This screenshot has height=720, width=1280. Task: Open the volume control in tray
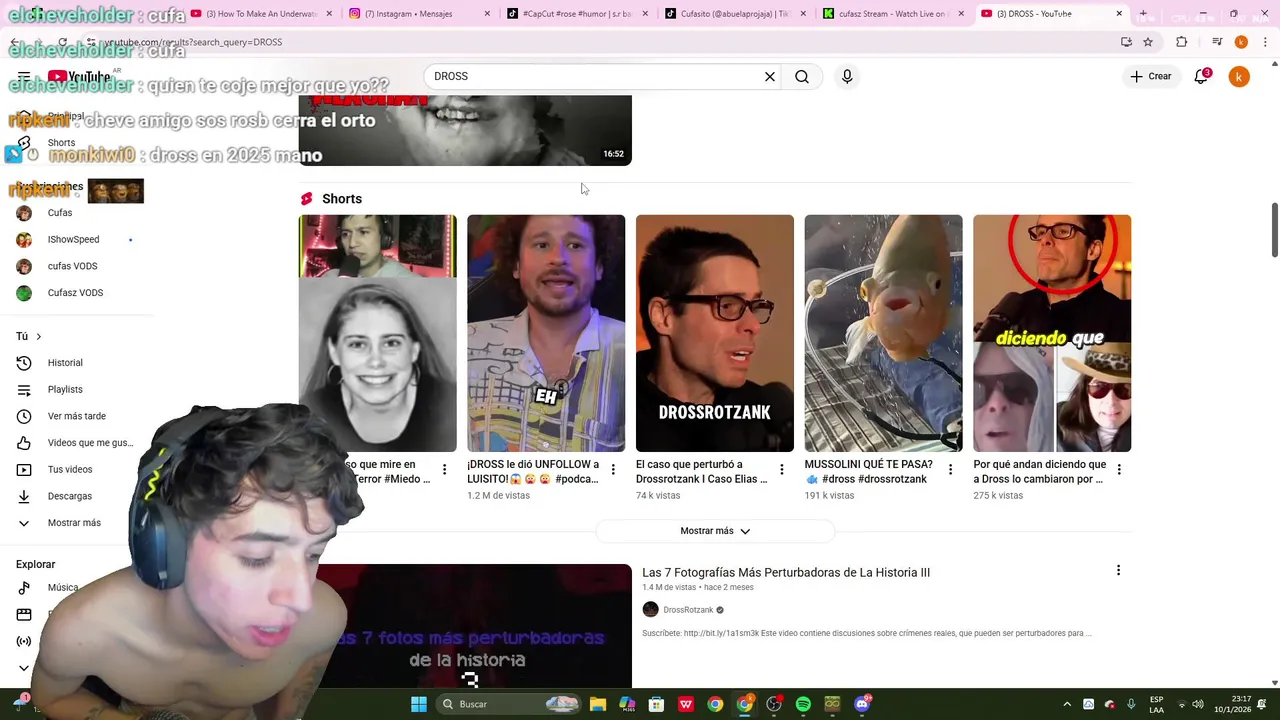point(1198,704)
